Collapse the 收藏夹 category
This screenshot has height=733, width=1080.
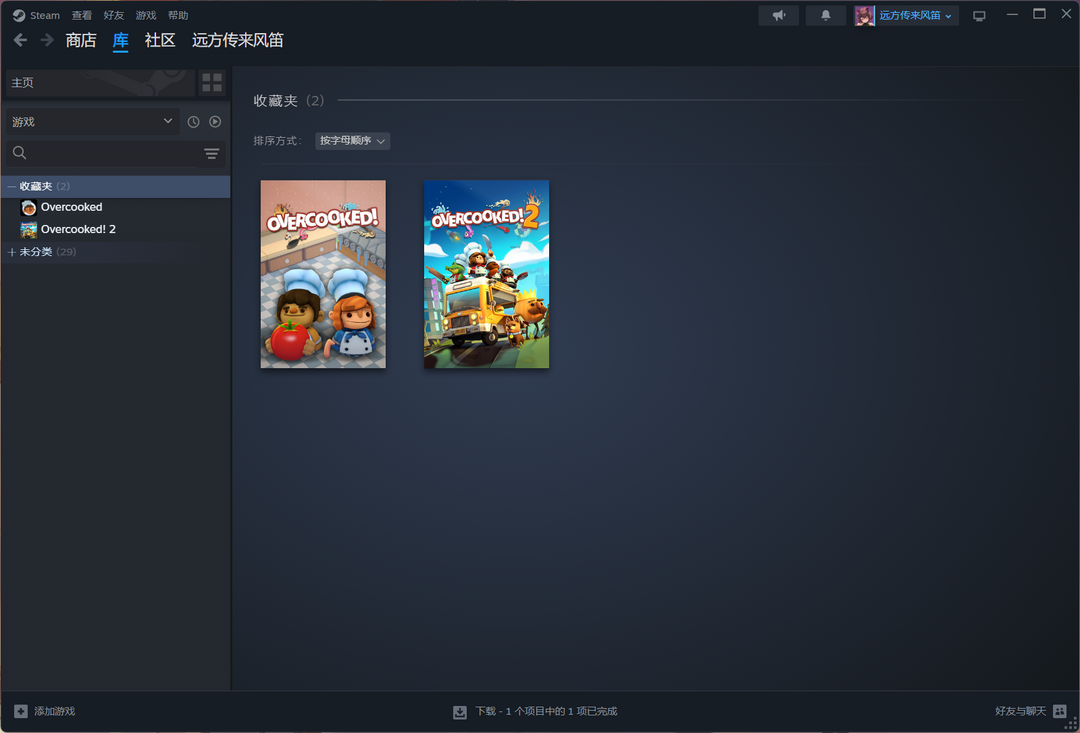click(12, 187)
